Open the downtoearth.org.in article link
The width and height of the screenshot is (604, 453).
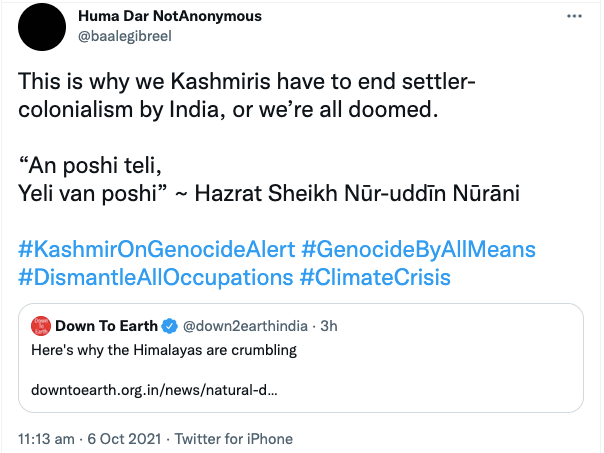[155, 389]
